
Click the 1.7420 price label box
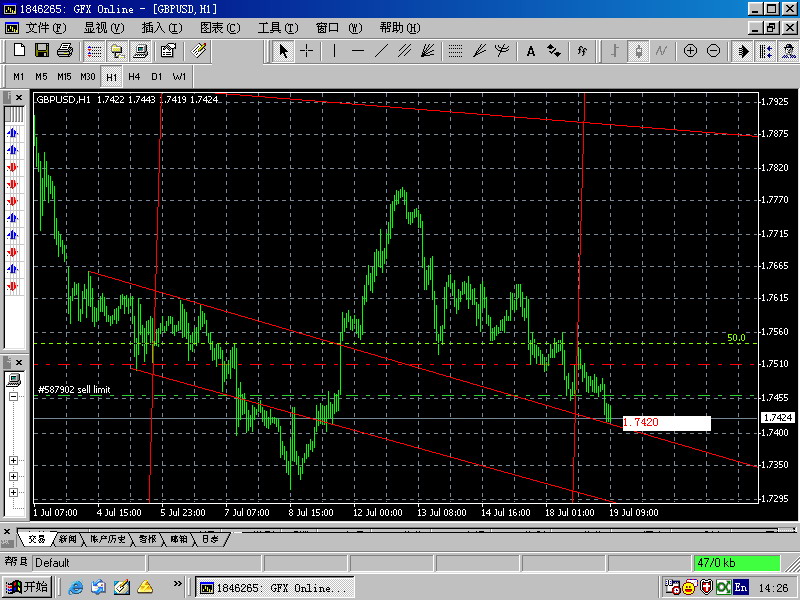[x=666, y=423]
